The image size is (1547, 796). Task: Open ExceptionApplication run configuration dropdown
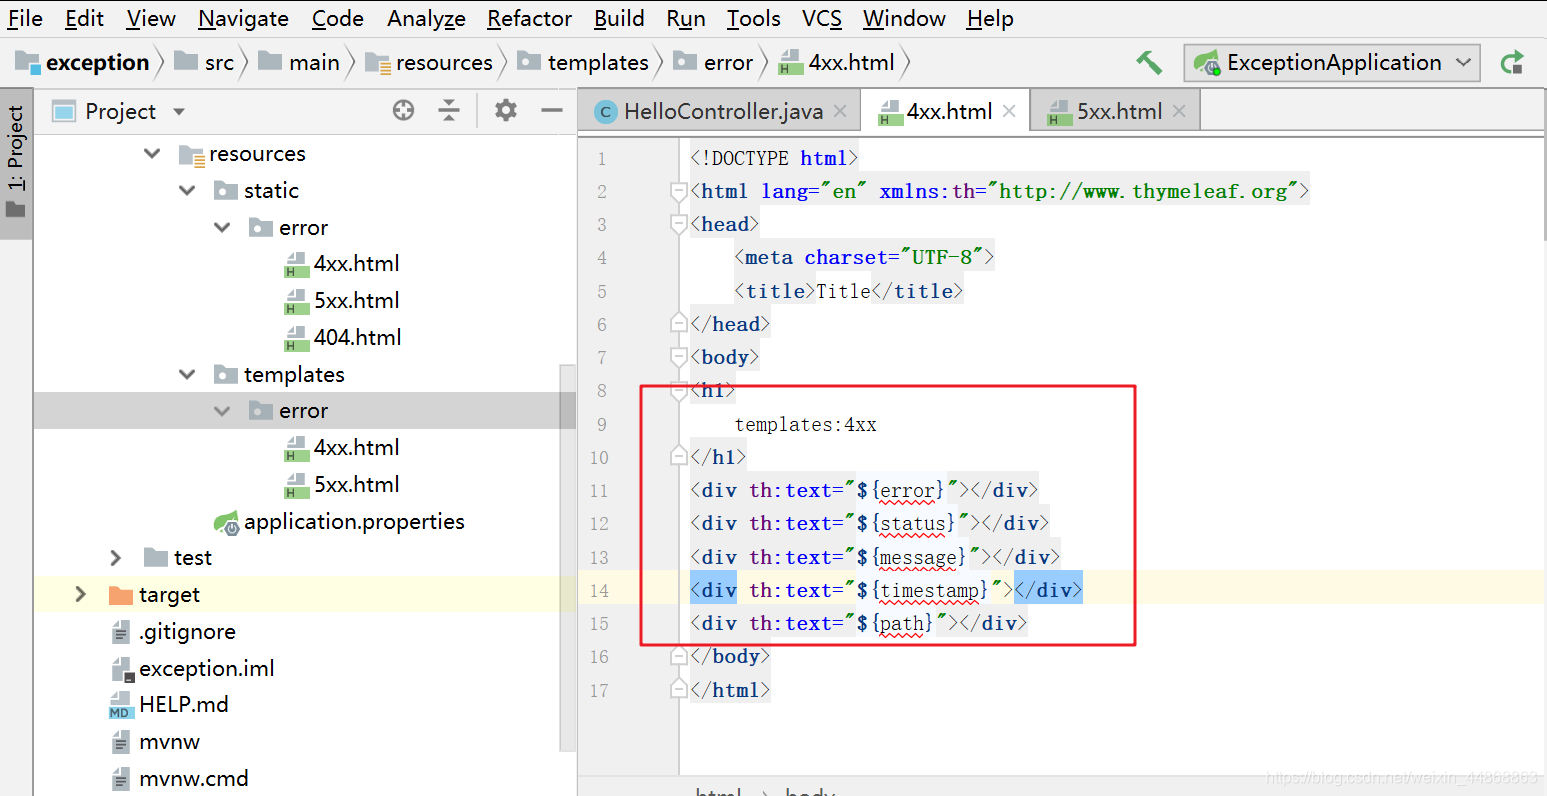(x=1332, y=63)
